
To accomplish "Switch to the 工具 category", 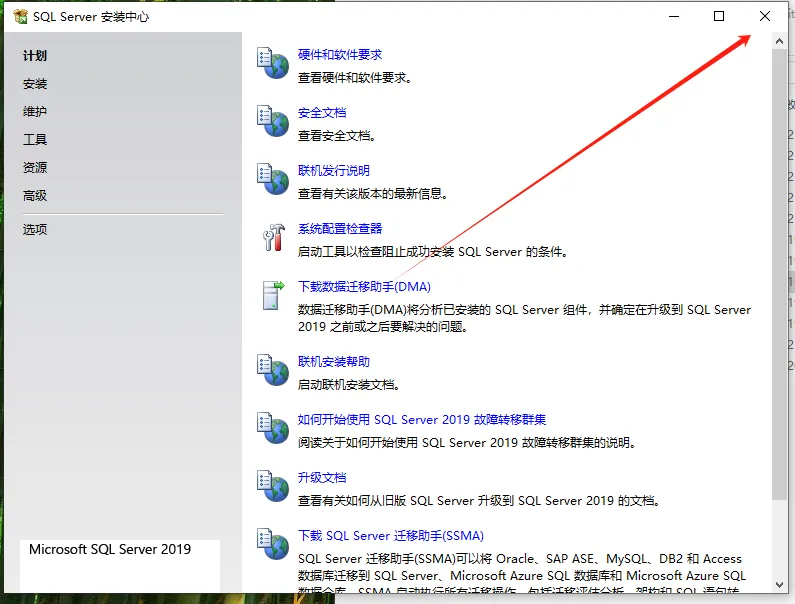I will [x=35, y=139].
